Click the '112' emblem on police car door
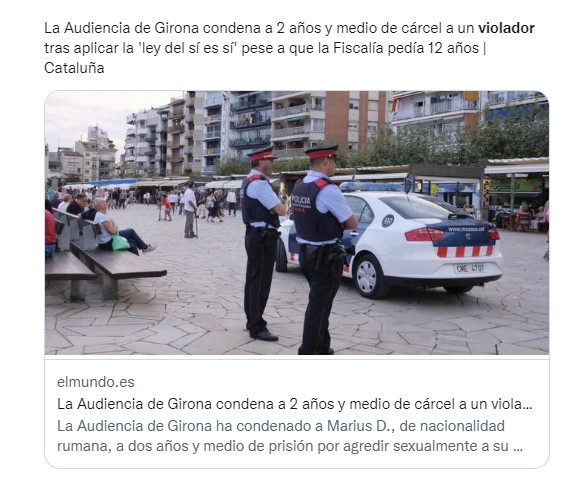This screenshot has width=566, height=477. [x=388, y=221]
